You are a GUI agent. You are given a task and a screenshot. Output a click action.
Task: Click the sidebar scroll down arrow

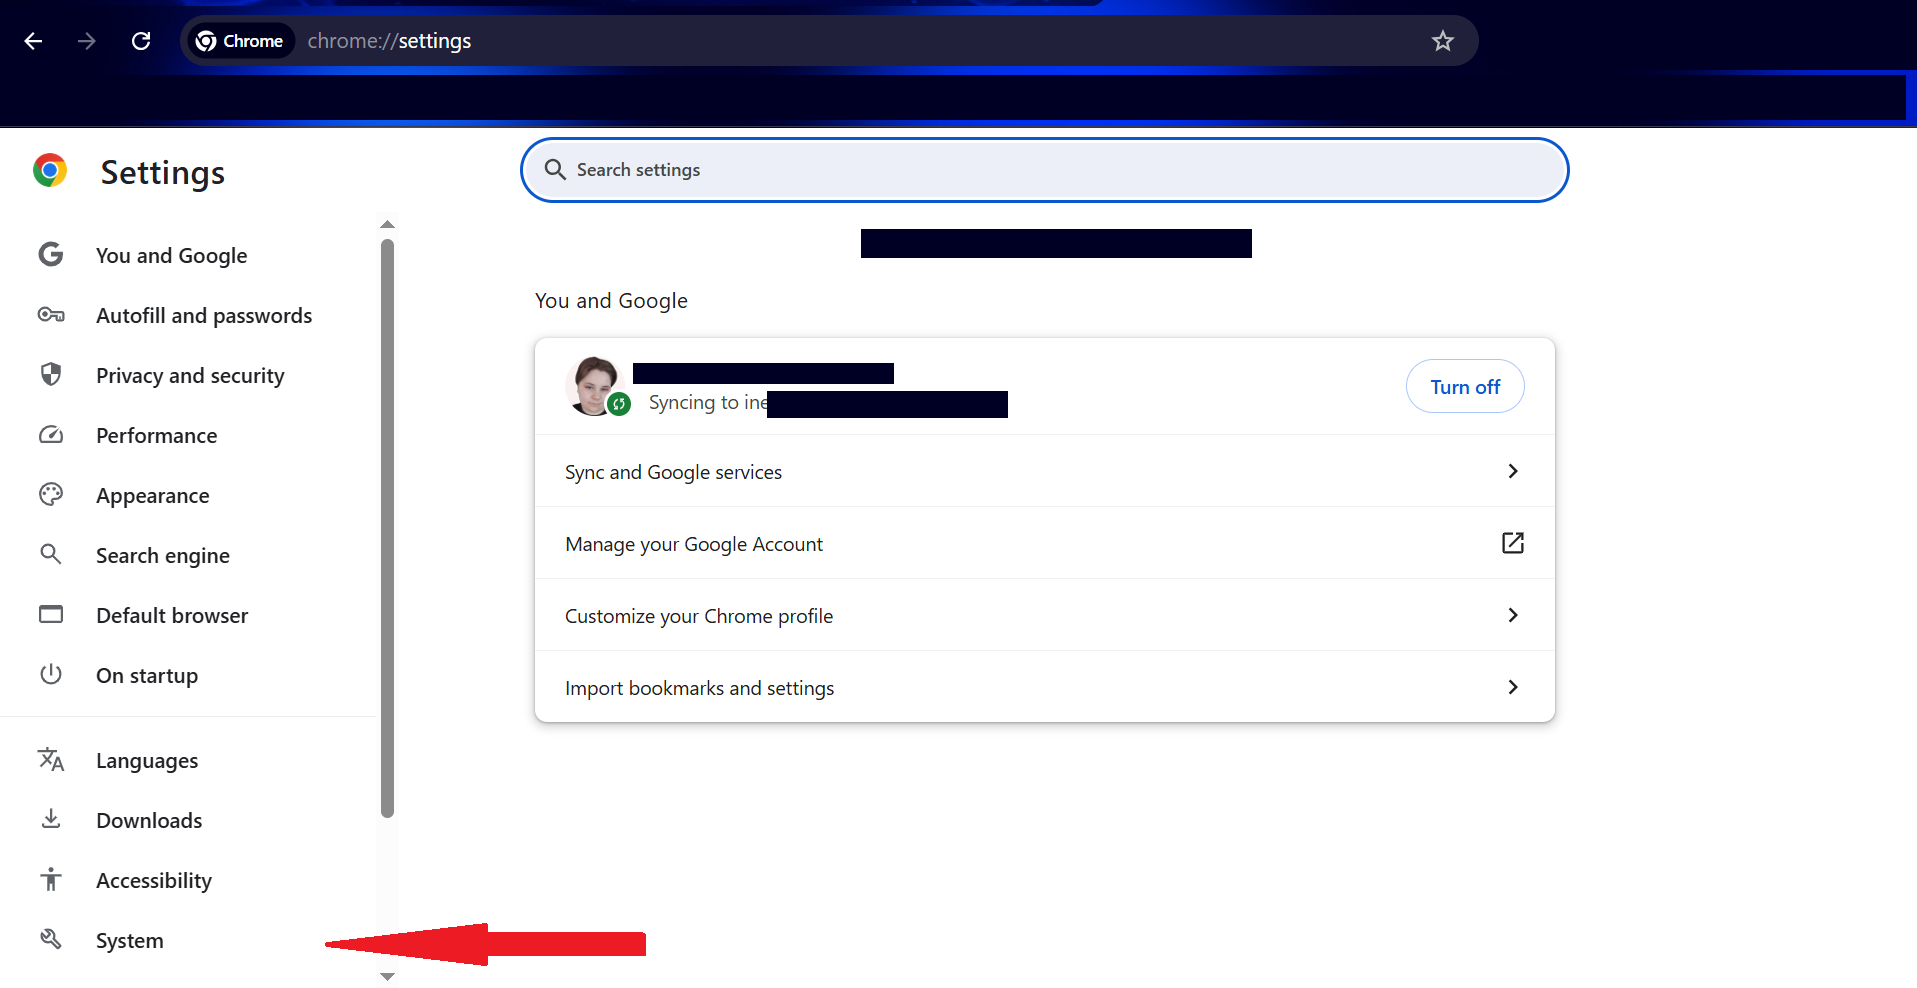pyautogui.click(x=388, y=976)
